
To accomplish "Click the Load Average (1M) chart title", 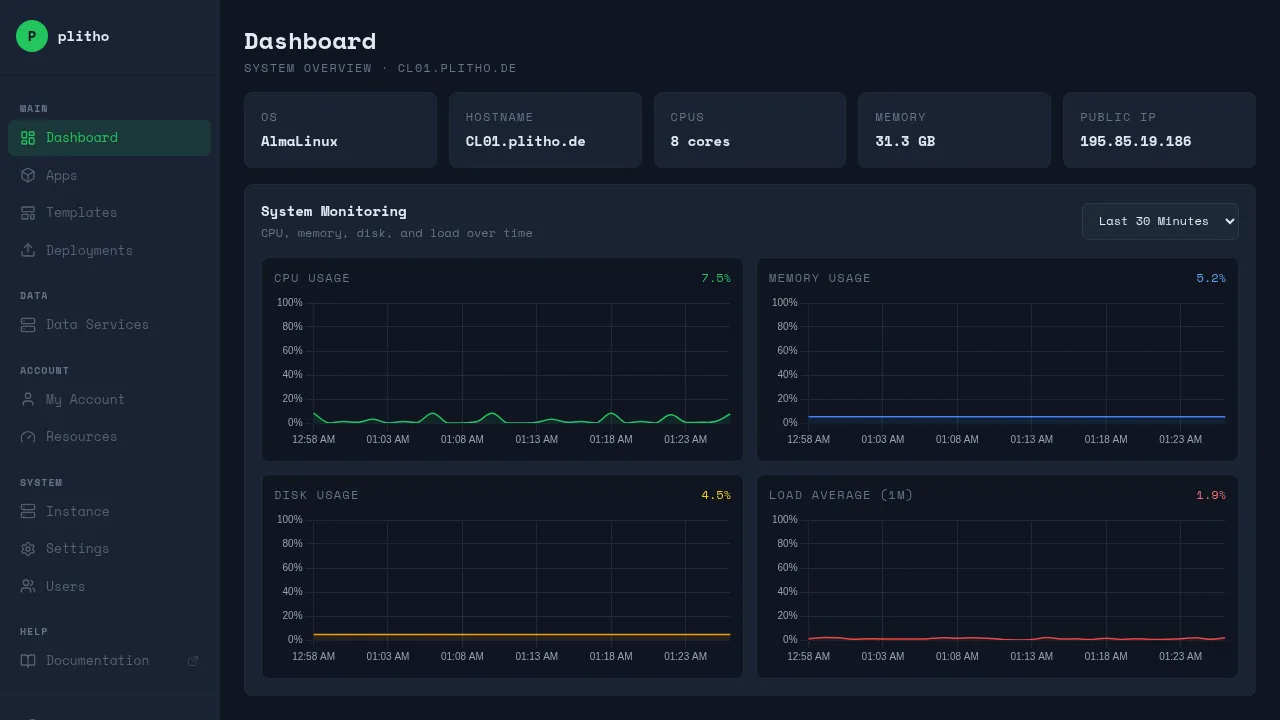I will [x=841, y=495].
